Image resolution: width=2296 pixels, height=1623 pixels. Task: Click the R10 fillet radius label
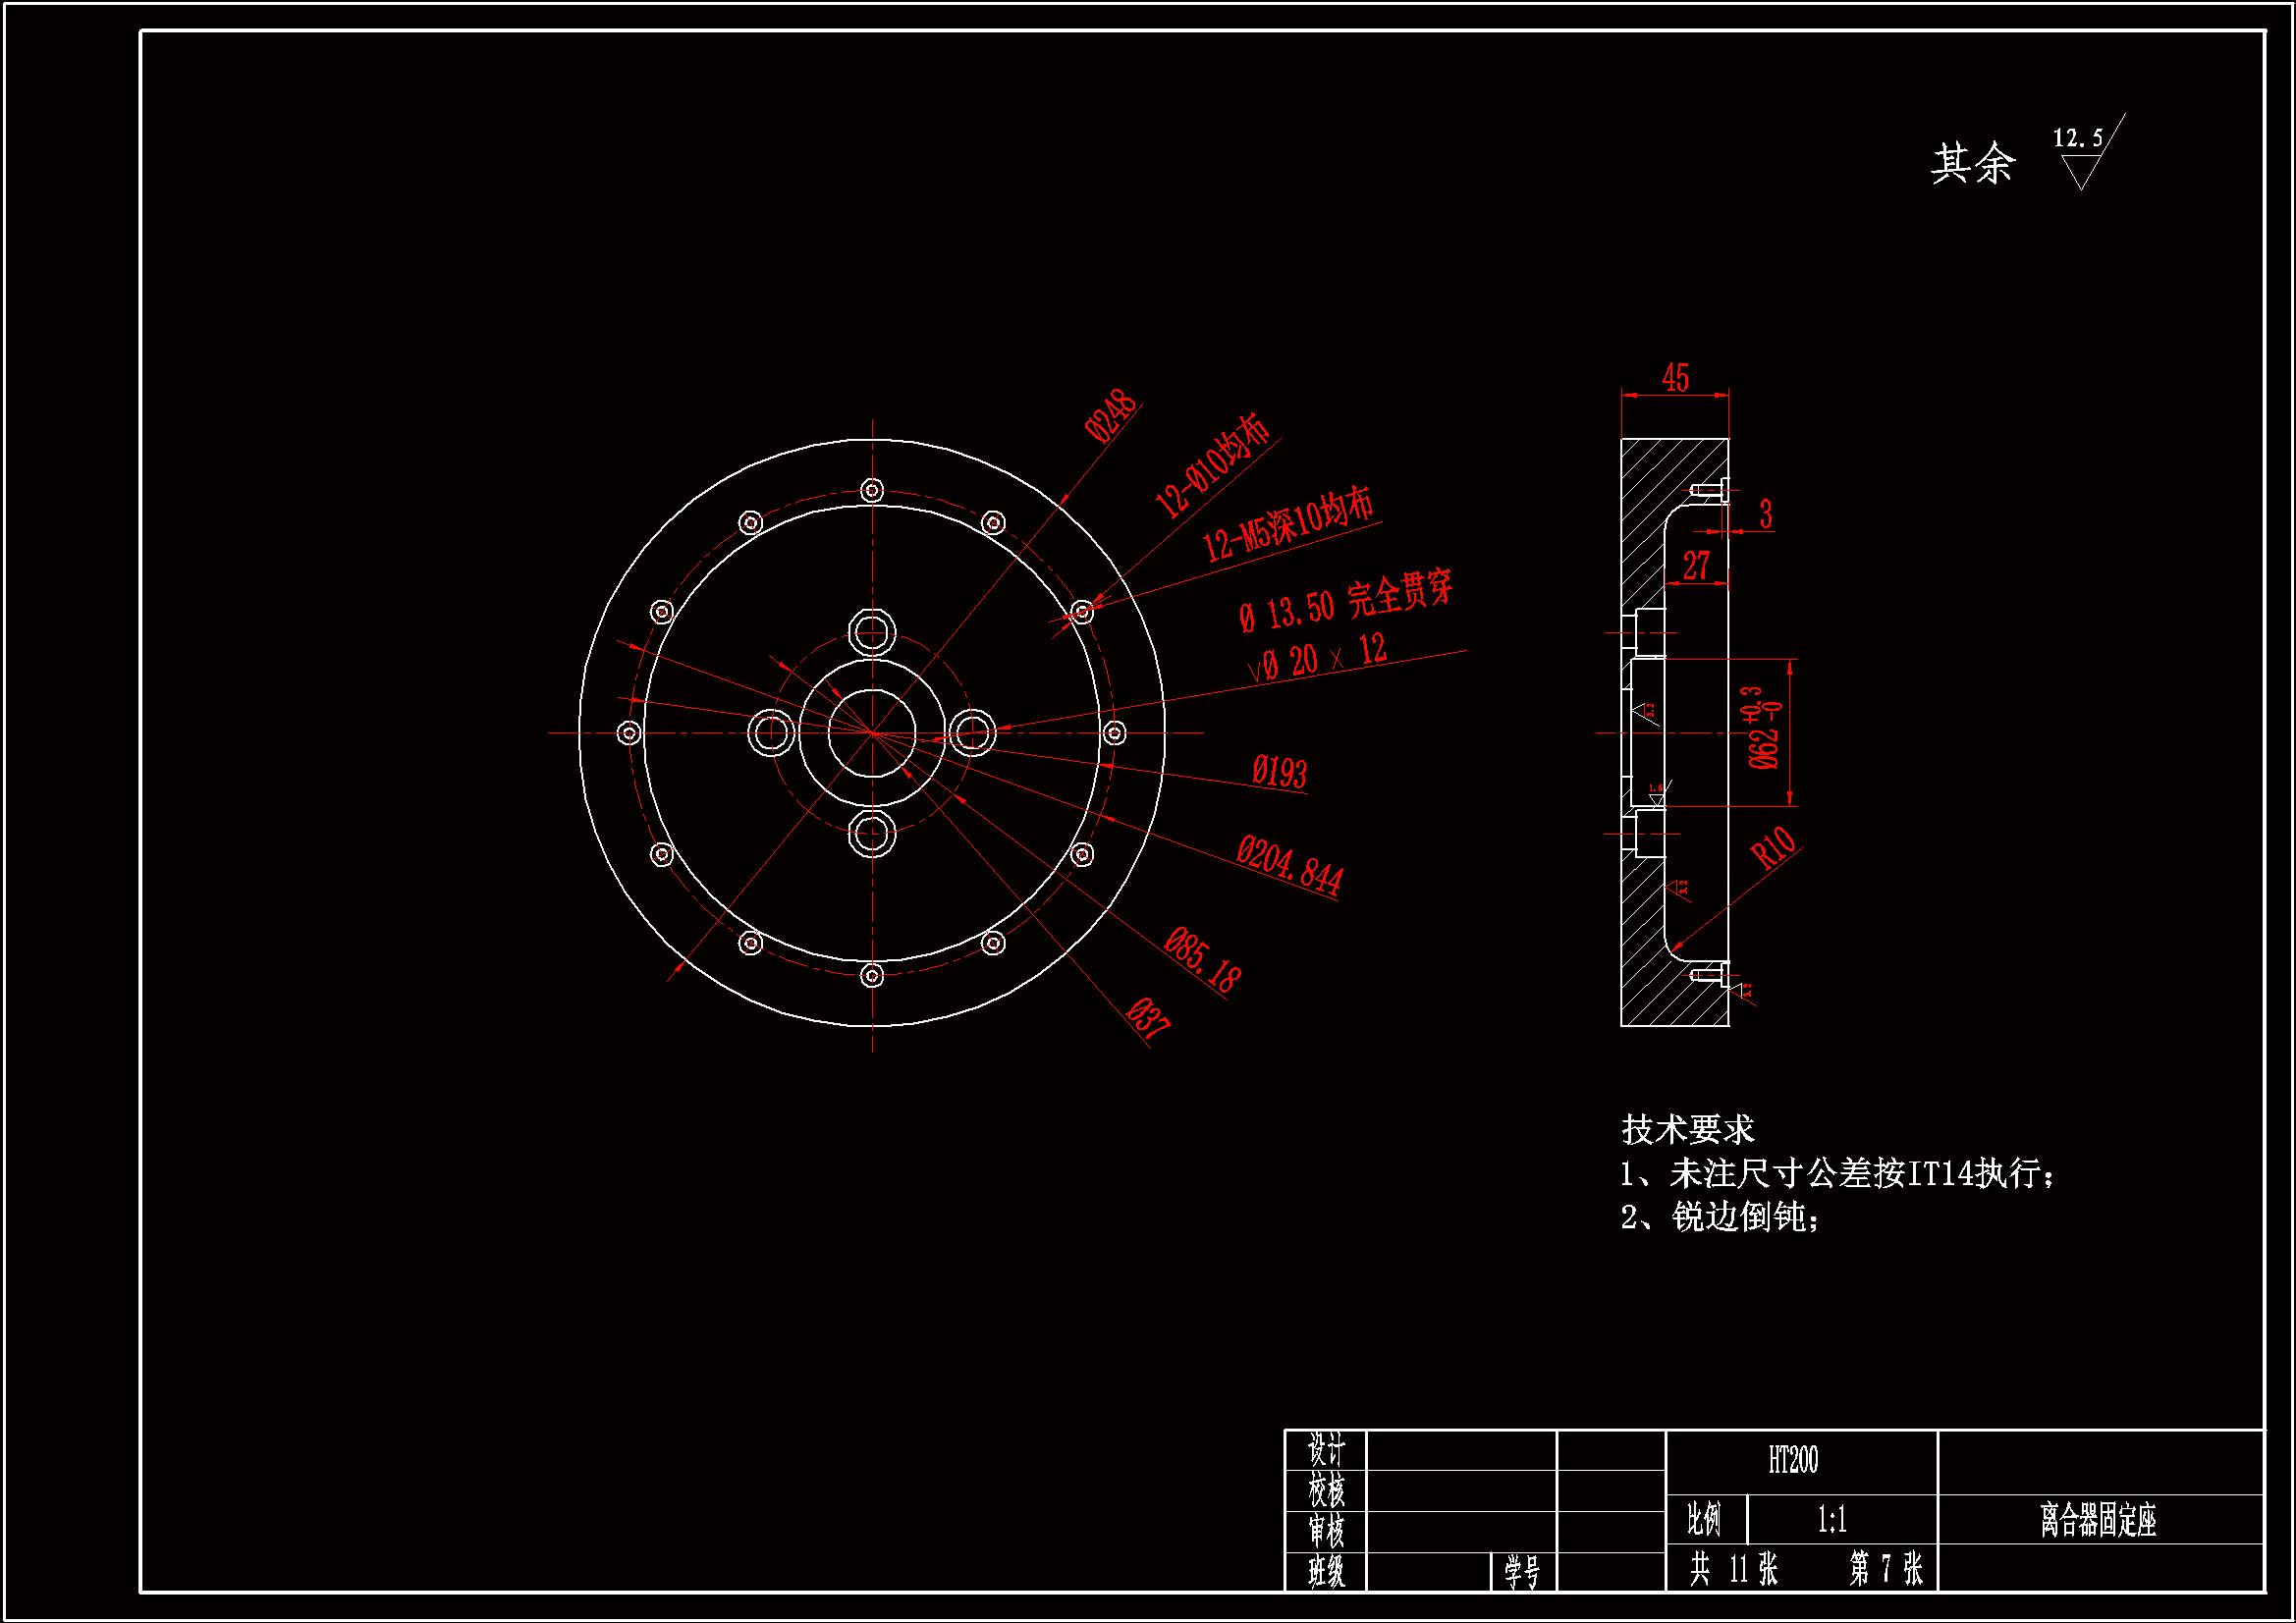1774,847
